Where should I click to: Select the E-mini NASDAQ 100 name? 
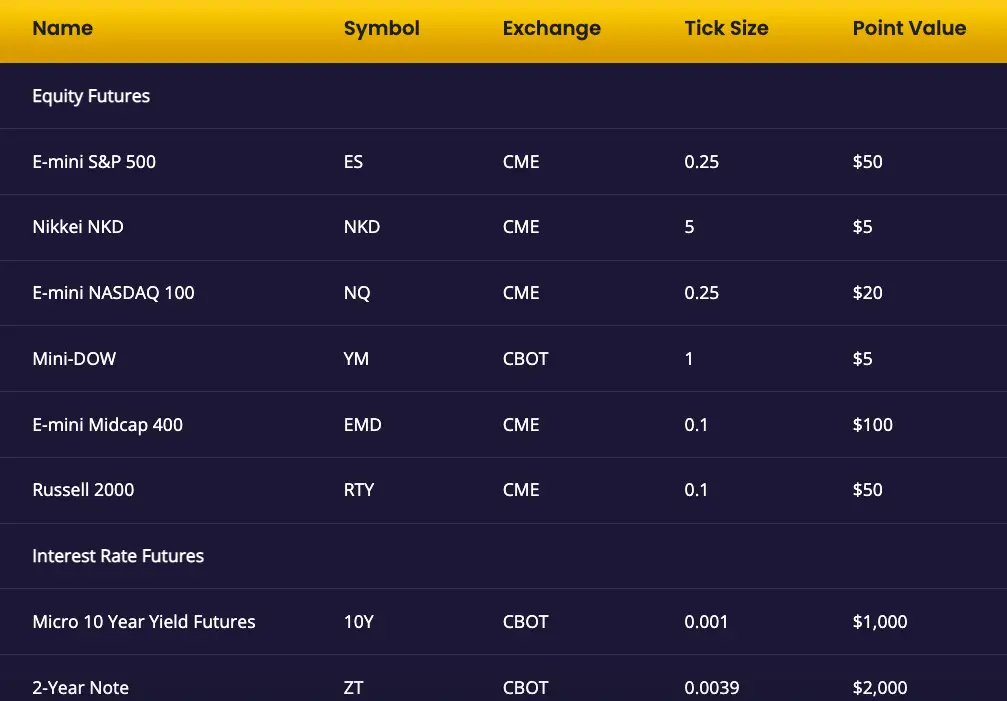(x=113, y=293)
